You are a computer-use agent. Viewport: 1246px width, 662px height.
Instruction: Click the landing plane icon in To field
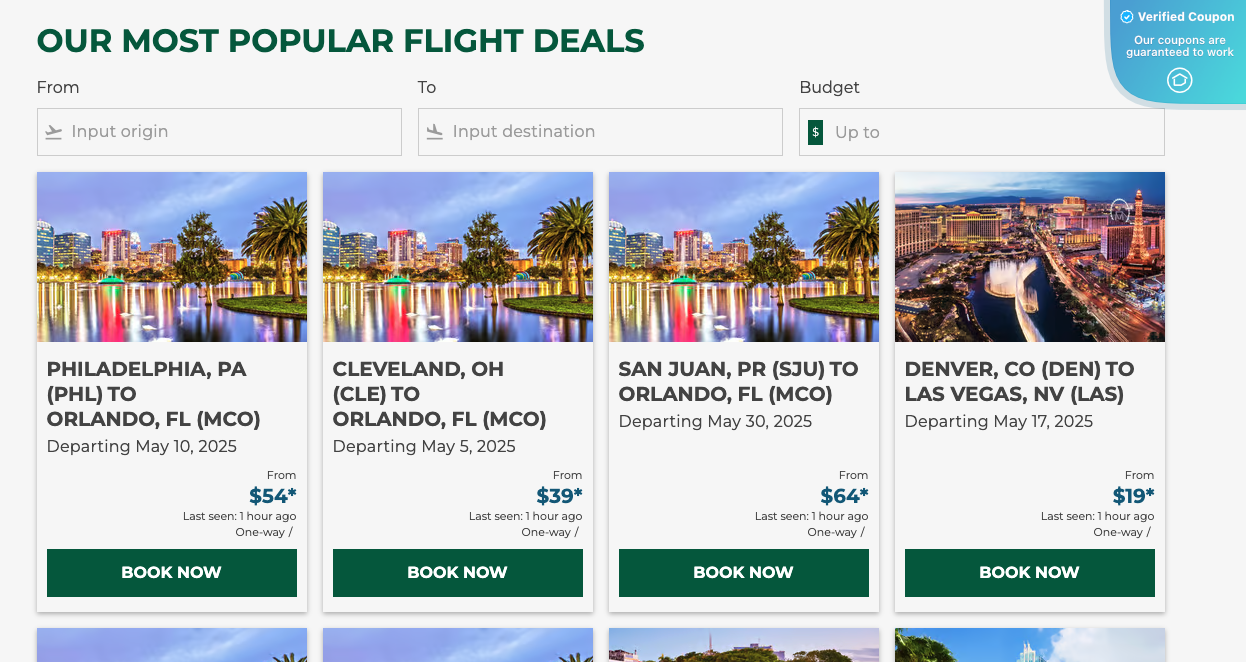click(434, 131)
